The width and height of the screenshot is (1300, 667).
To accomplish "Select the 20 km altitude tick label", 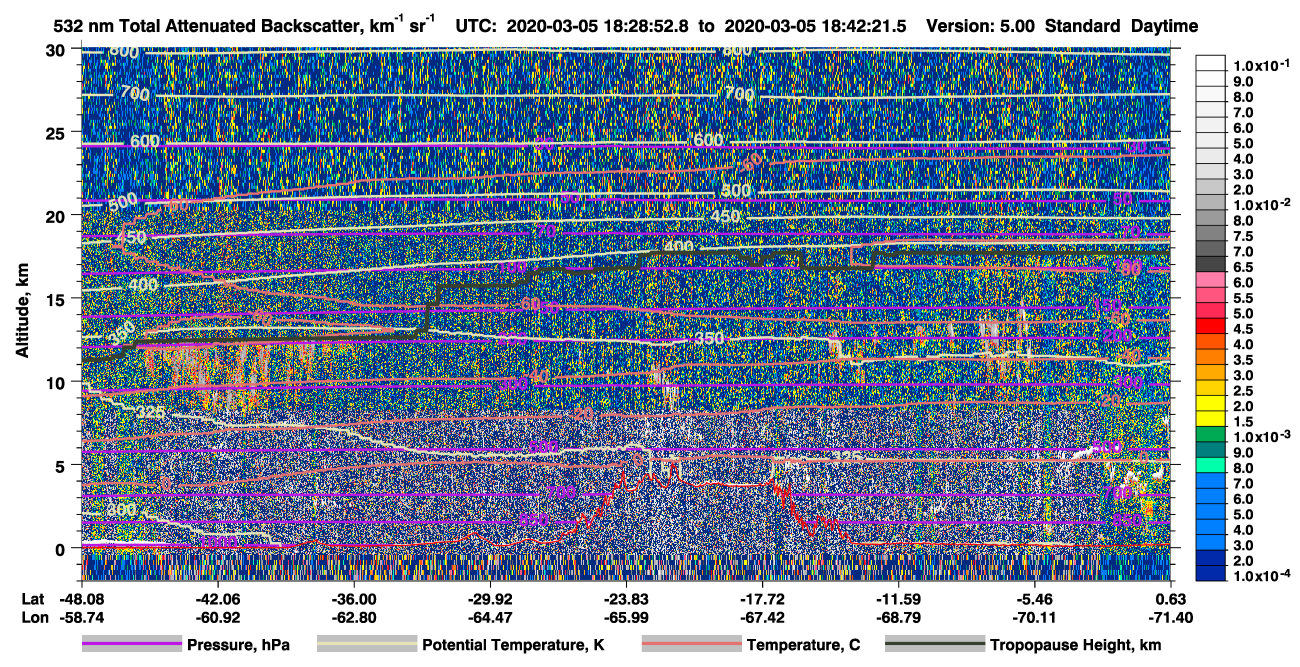I will coord(57,216).
